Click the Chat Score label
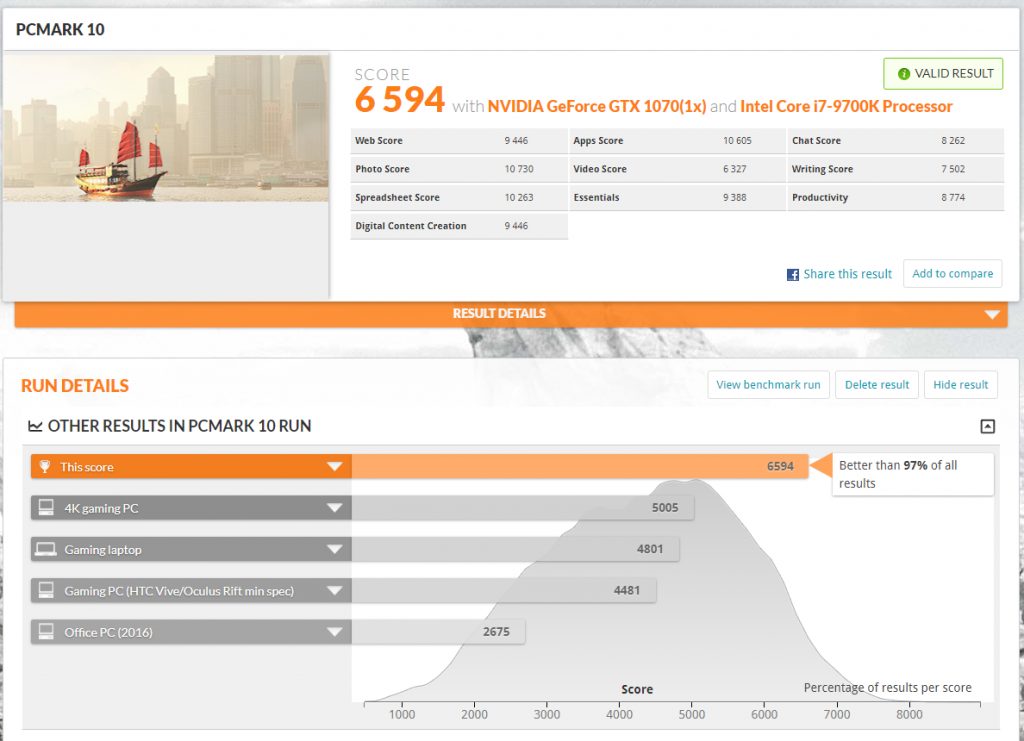The width and height of the screenshot is (1024, 741). (816, 140)
